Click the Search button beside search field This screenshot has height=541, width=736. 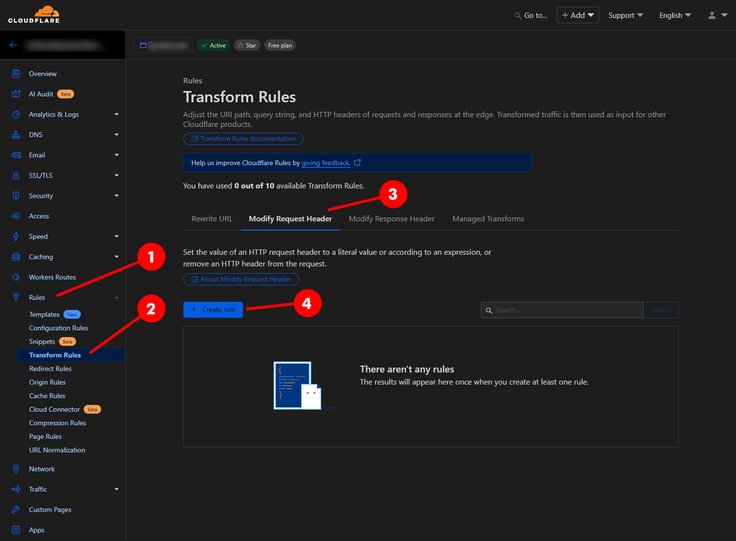tap(661, 310)
